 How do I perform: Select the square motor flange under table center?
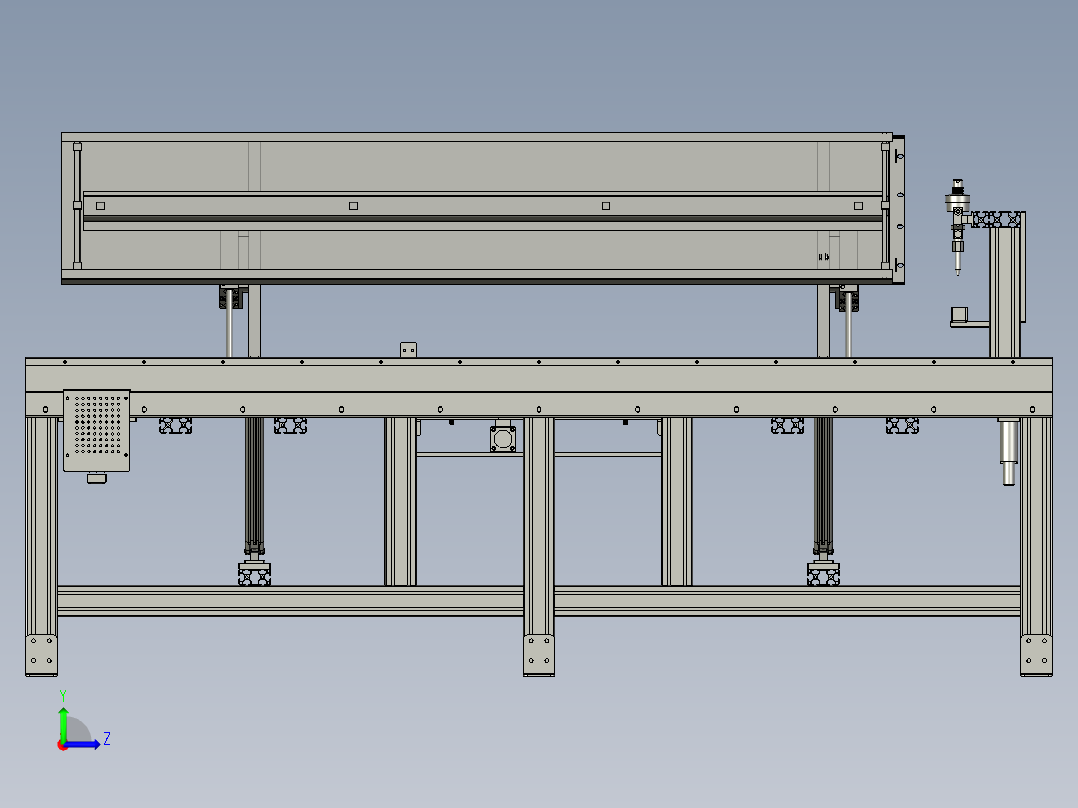(x=503, y=439)
